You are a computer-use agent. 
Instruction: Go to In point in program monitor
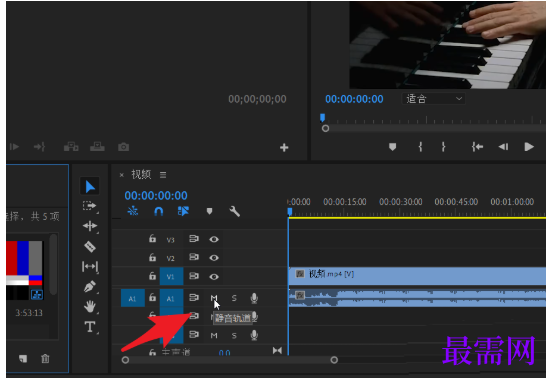(x=477, y=147)
